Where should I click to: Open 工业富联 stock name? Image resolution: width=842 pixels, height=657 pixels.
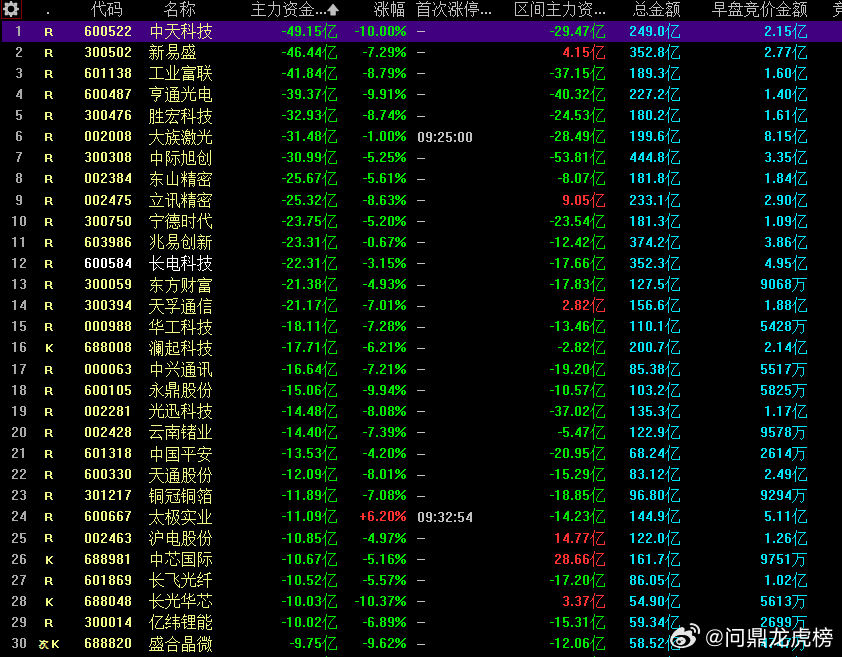tap(180, 74)
